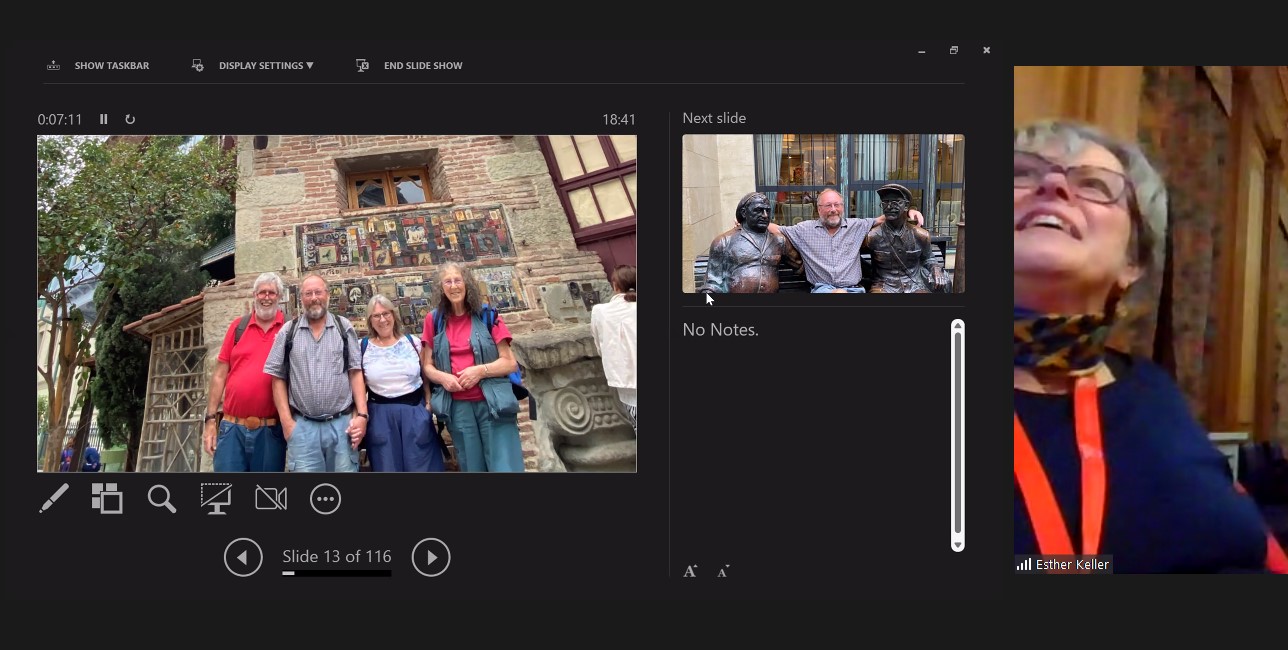Viewport: 1288px width, 650px height.
Task: Select the pen and laser pointer tool
Action: [x=54, y=498]
